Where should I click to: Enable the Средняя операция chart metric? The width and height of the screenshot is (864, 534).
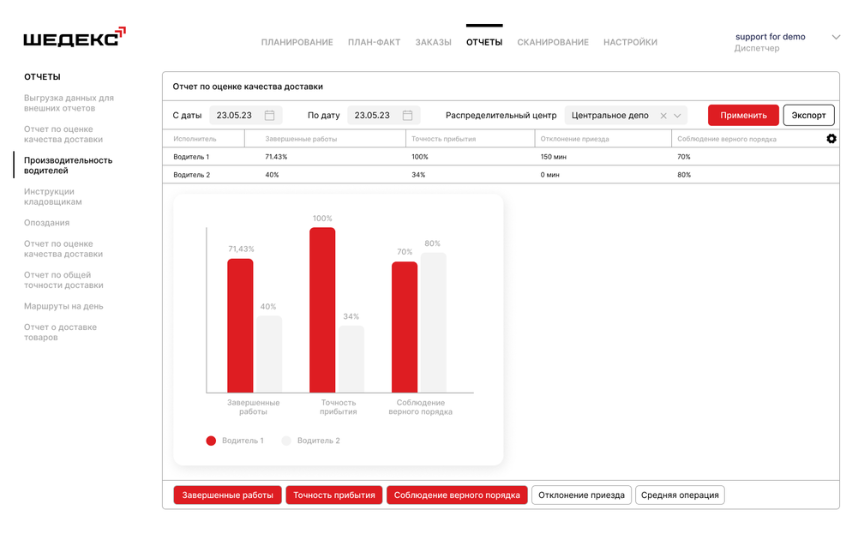pyautogui.click(x=680, y=495)
